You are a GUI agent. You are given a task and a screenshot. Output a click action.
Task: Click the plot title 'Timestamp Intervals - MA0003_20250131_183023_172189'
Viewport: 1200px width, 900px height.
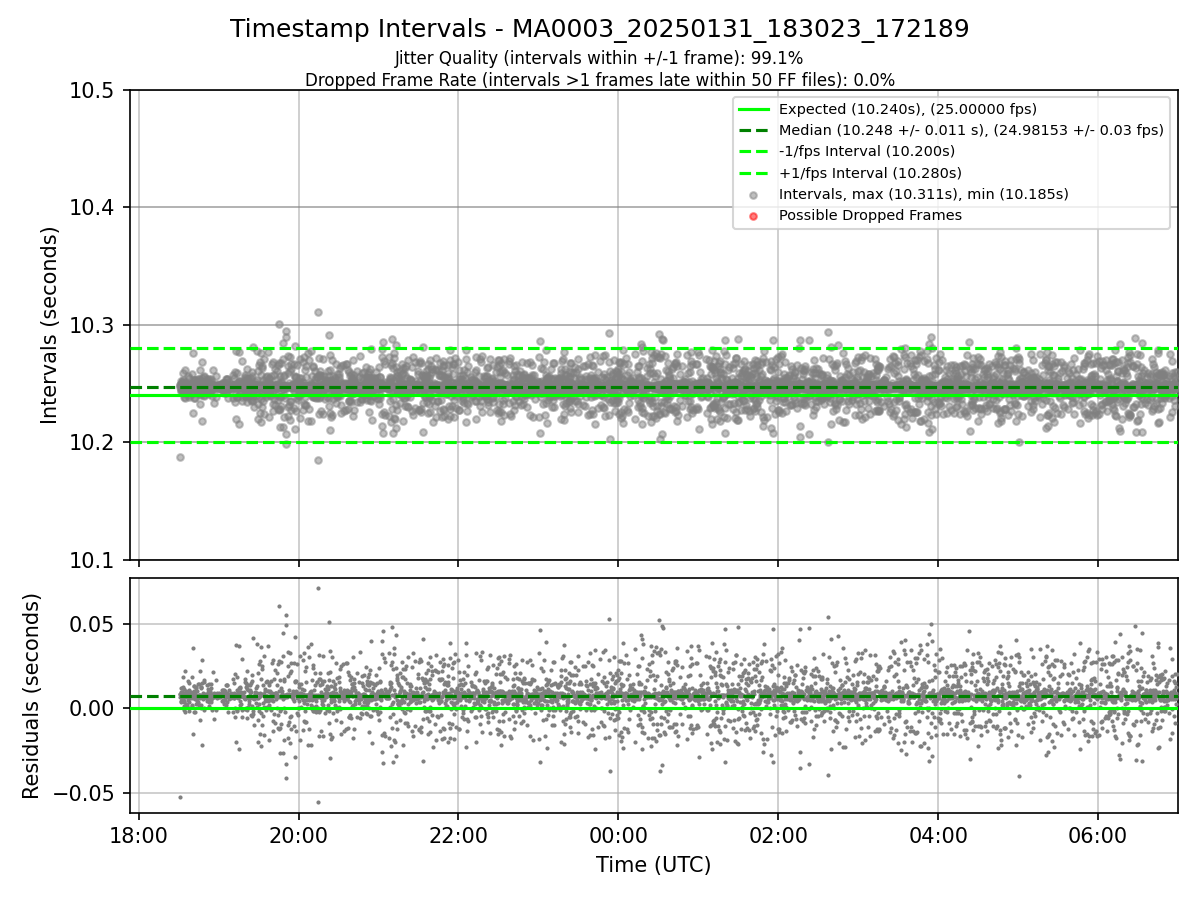599,29
